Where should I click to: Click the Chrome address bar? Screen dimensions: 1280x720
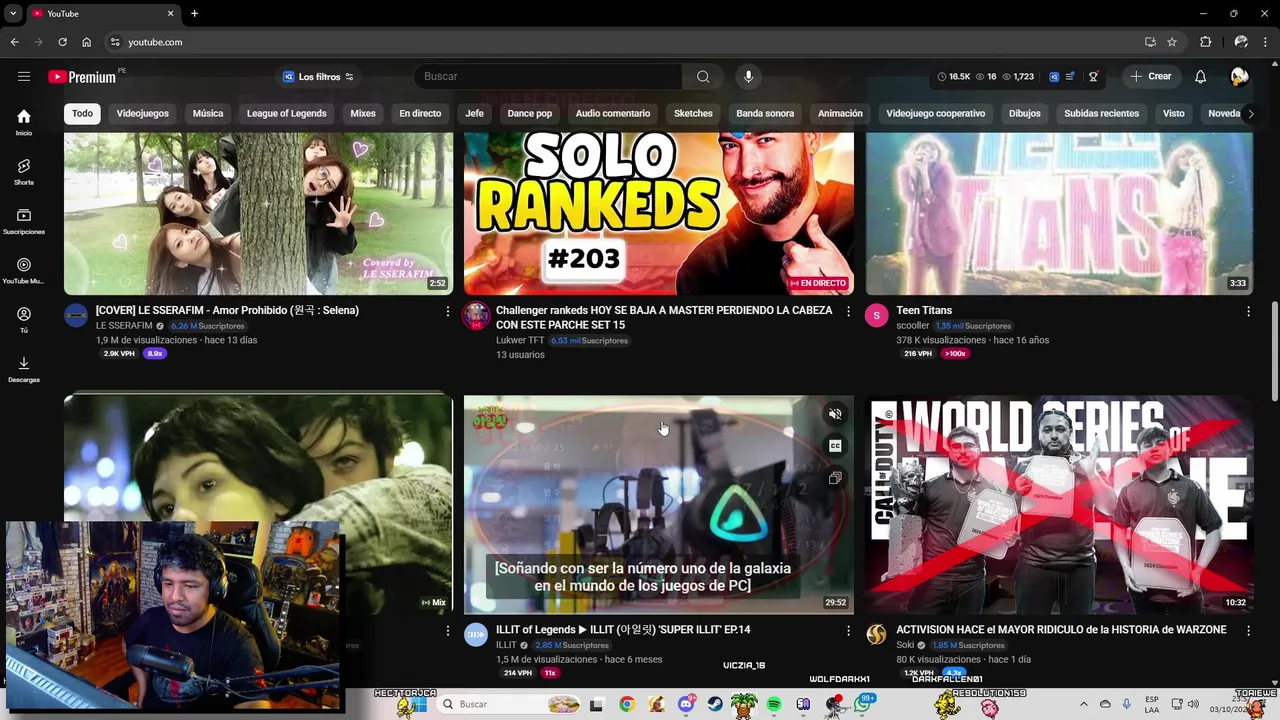pyautogui.click(x=630, y=42)
